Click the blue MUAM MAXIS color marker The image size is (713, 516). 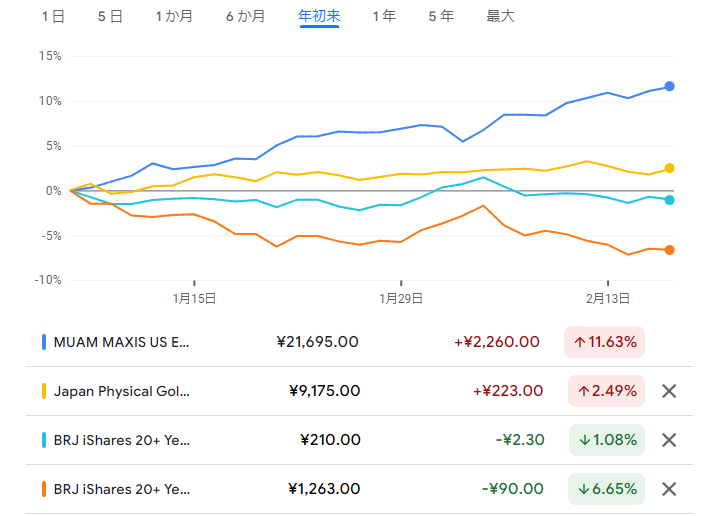pos(44,342)
